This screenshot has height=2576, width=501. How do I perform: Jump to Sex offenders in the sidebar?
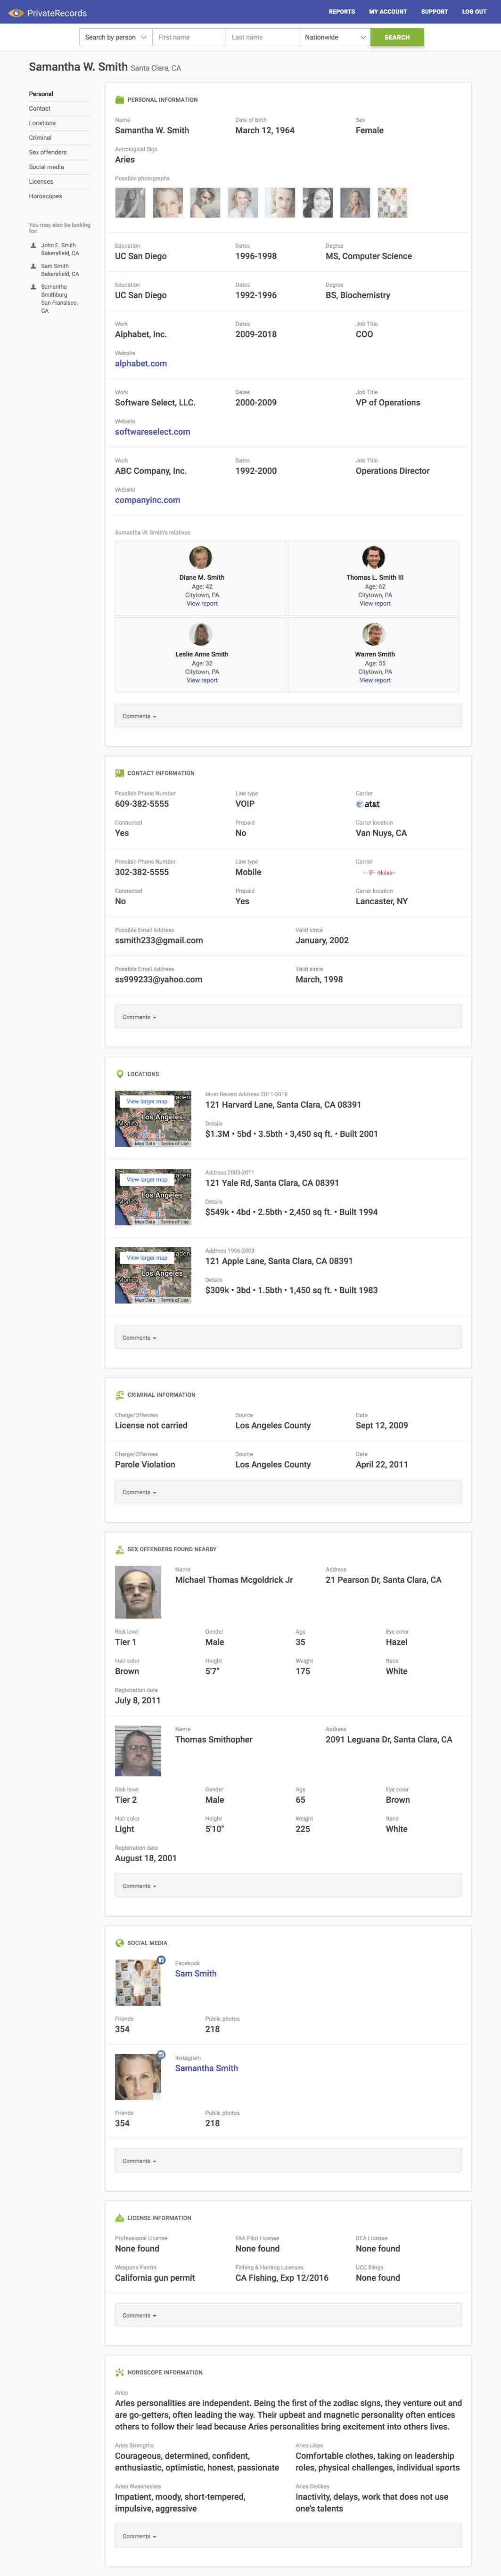click(48, 152)
